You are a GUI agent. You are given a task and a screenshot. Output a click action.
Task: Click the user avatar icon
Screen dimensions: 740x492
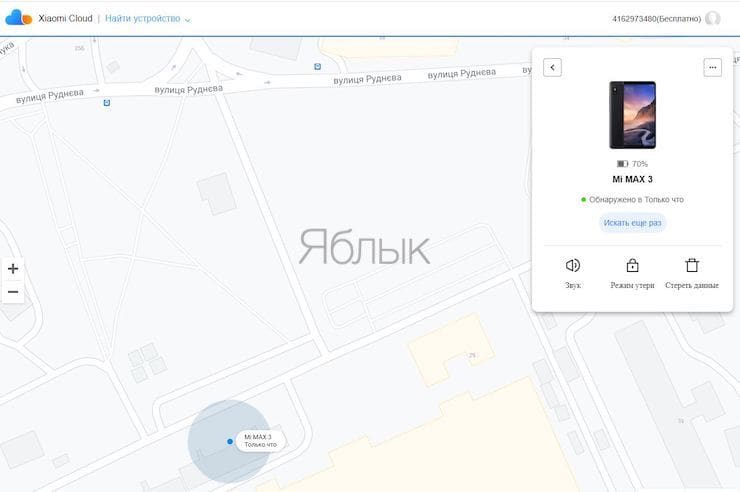[713, 18]
